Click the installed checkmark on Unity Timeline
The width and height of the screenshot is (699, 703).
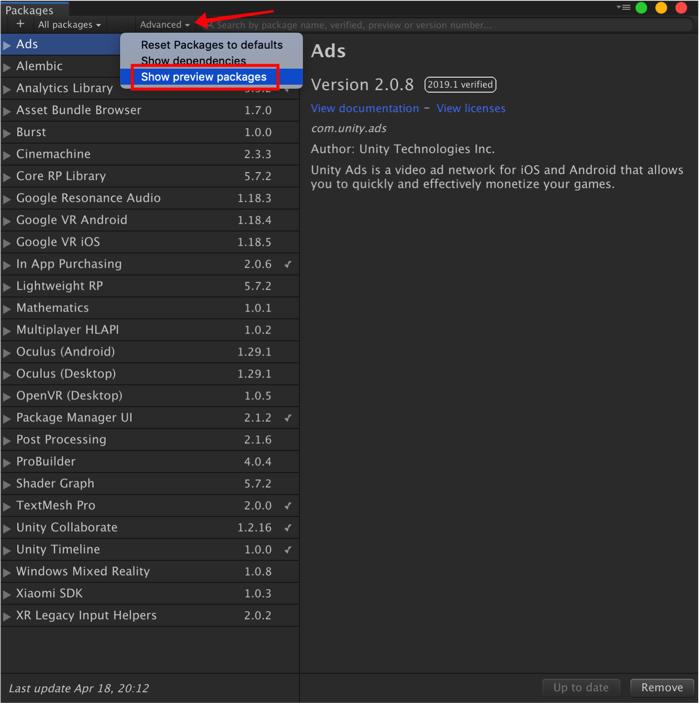pos(288,550)
